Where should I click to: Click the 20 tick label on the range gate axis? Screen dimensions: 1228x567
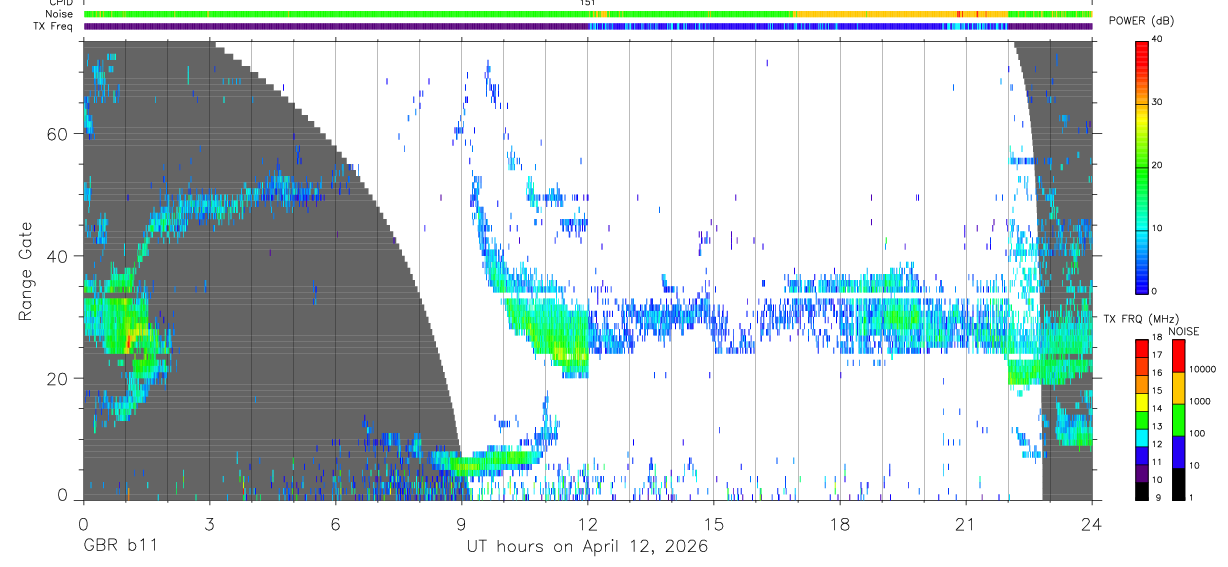click(57, 378)
